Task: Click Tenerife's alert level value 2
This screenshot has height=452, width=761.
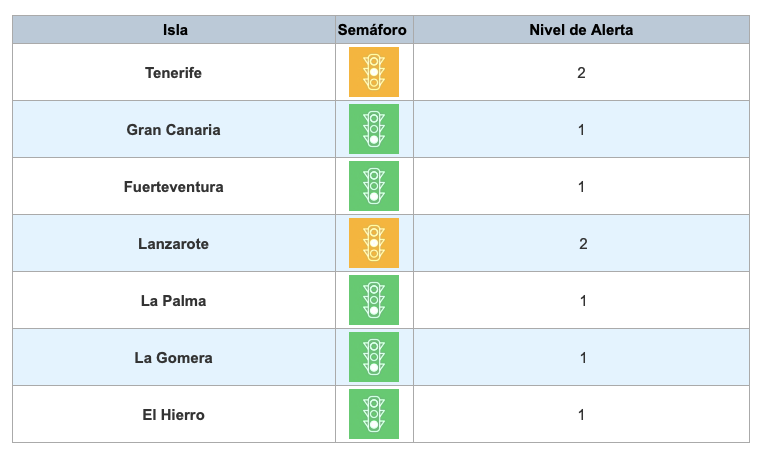Action: pyautogui.click(x=581, y=73)
